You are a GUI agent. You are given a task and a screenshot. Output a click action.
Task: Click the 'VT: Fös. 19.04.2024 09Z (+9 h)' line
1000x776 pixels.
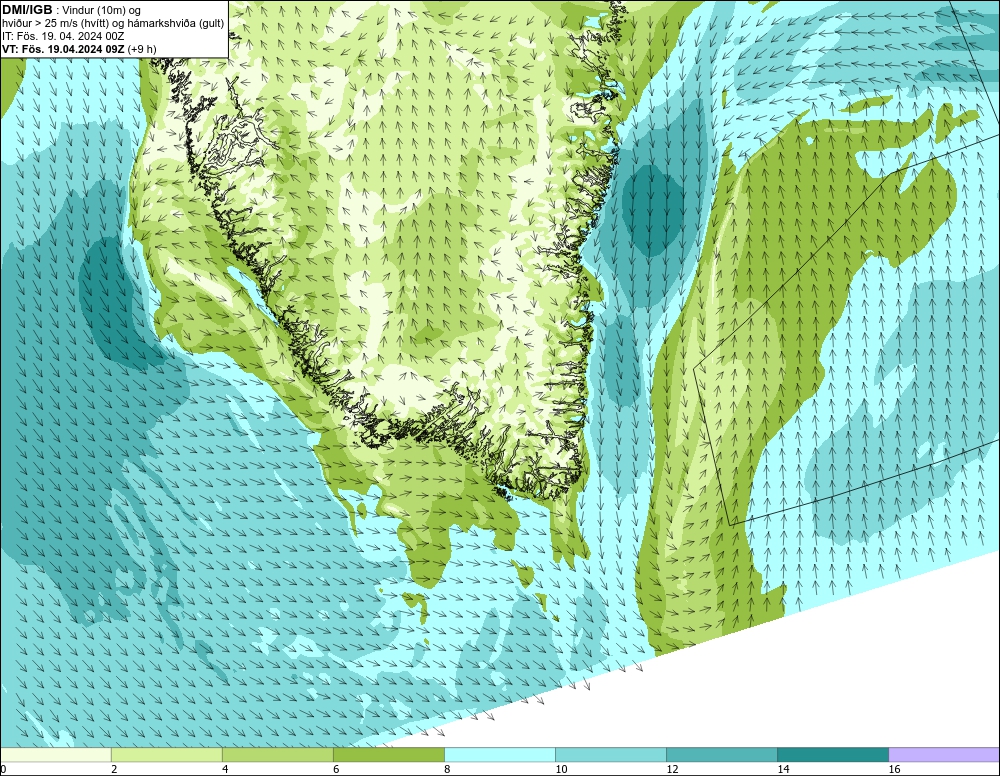[79, 49]
